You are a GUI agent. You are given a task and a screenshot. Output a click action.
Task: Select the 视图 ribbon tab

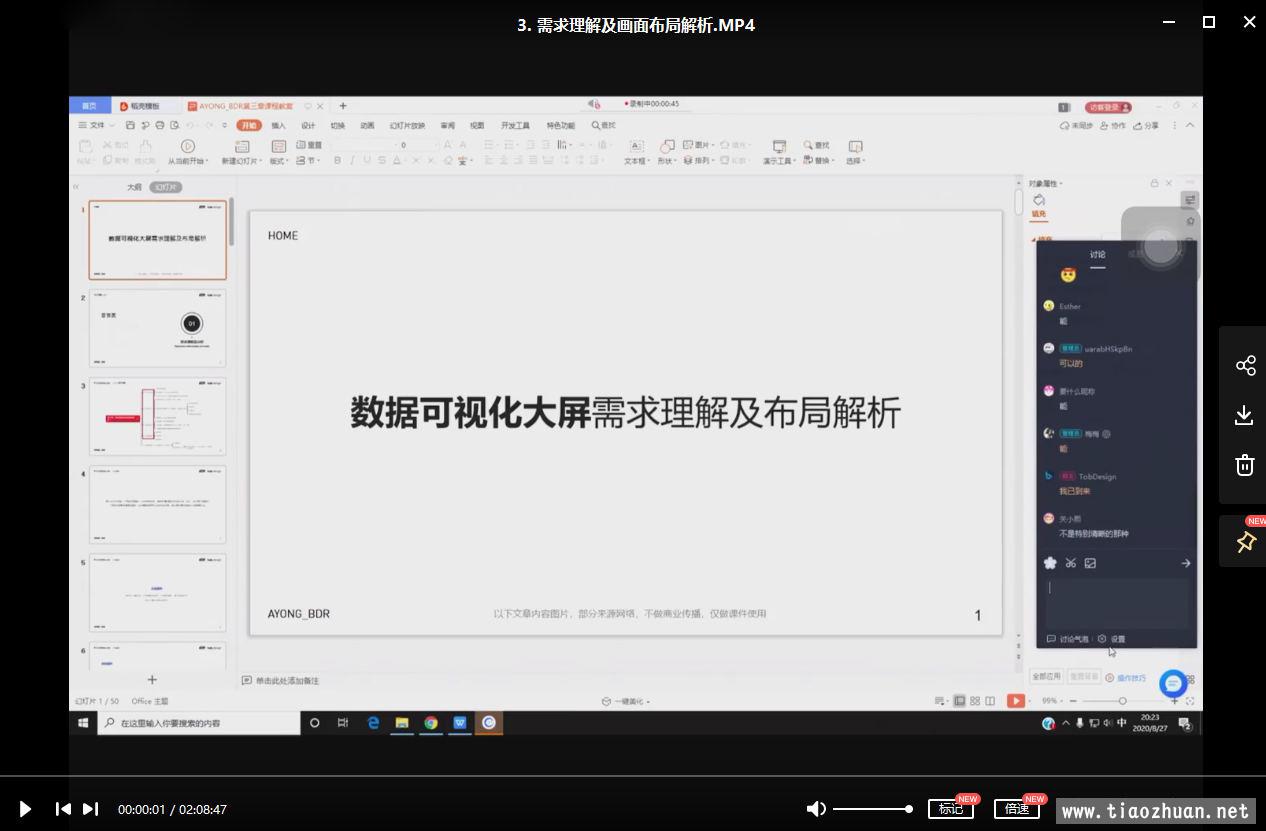coord(477,125)
